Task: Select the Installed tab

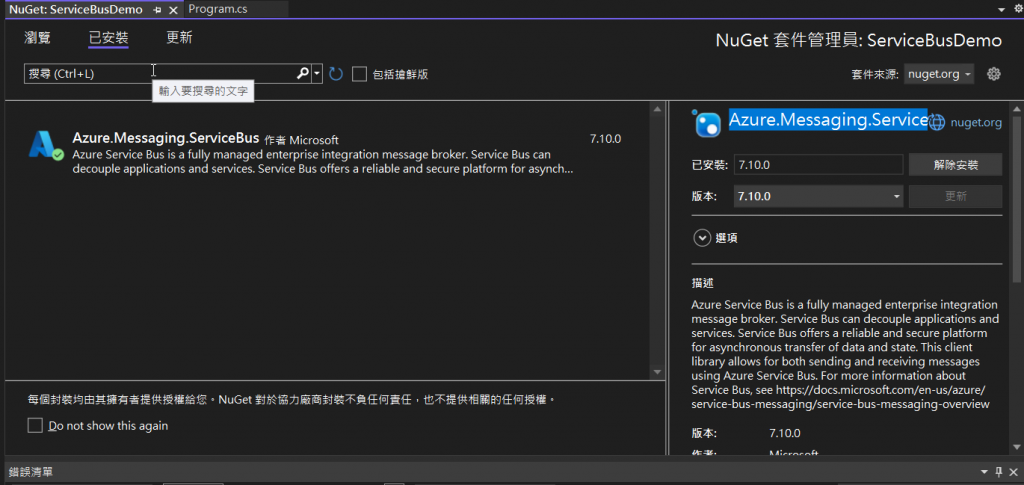Action: [108, 38]
